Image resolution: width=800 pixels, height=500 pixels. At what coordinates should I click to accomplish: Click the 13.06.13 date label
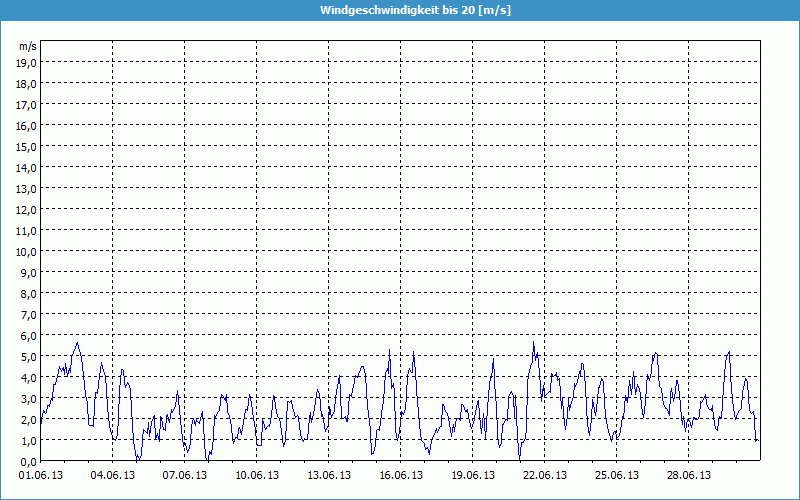click(329, 476)
